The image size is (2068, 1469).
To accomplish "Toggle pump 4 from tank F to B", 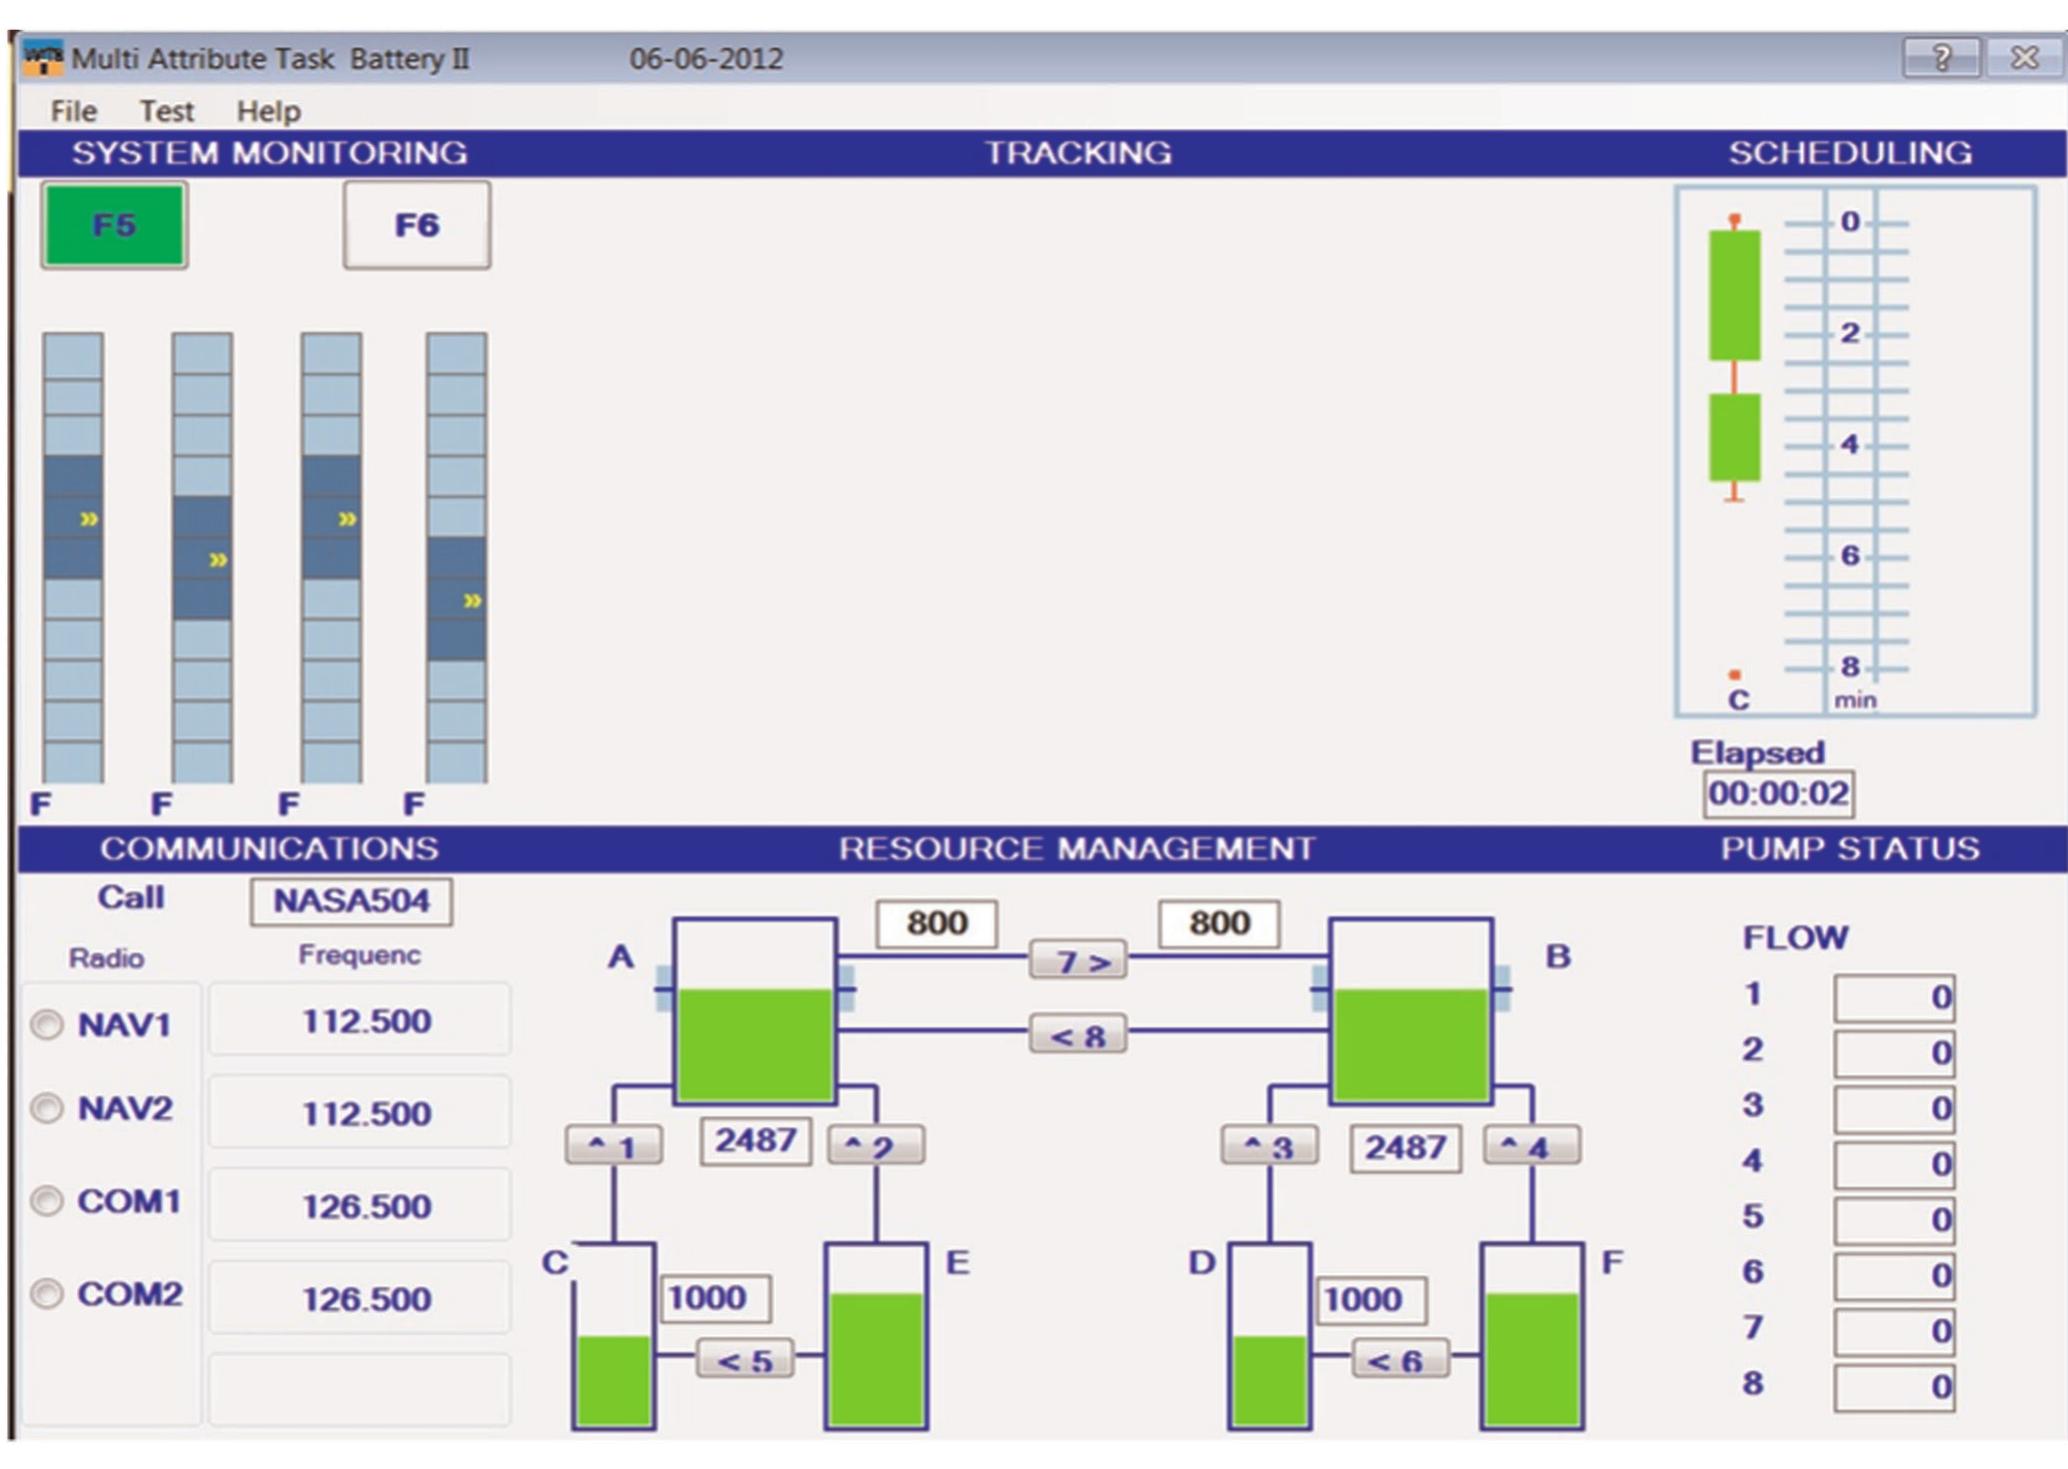I will tap(1532, 1146).
